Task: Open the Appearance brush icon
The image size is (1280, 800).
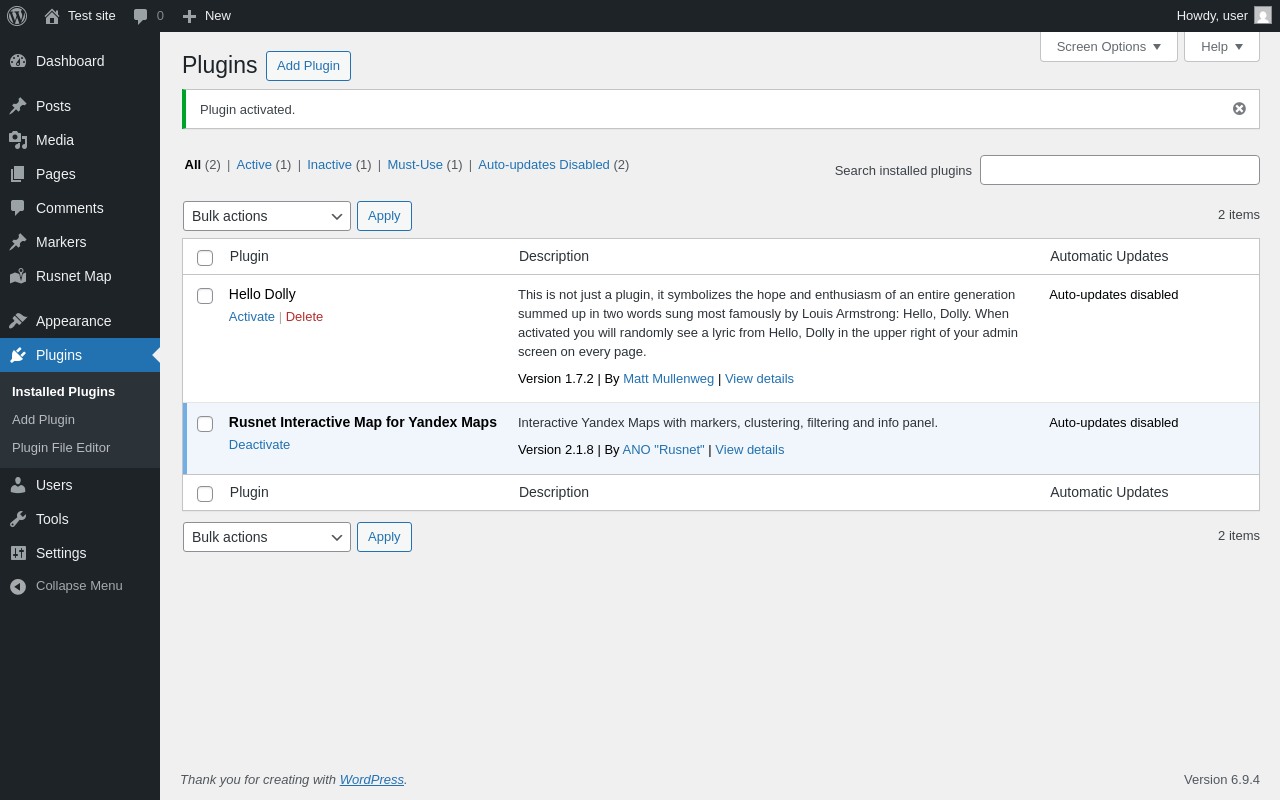Action: click(x=18, y=321)
